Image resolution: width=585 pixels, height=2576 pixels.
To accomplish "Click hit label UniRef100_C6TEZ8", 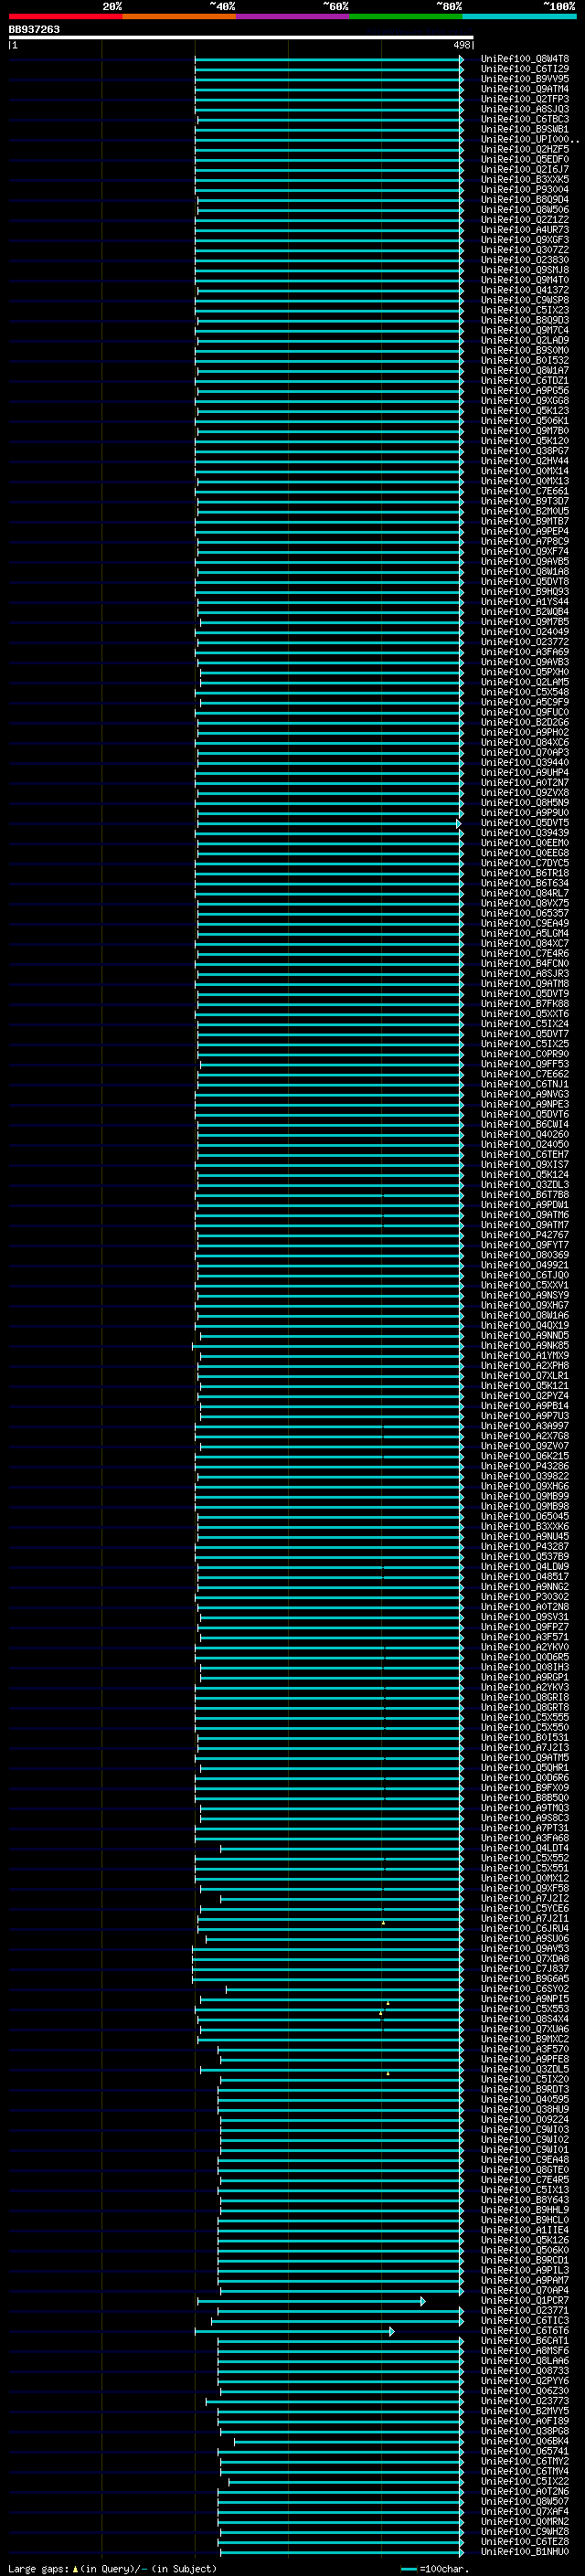I will pyautogui.click(x=525, y=2541).
